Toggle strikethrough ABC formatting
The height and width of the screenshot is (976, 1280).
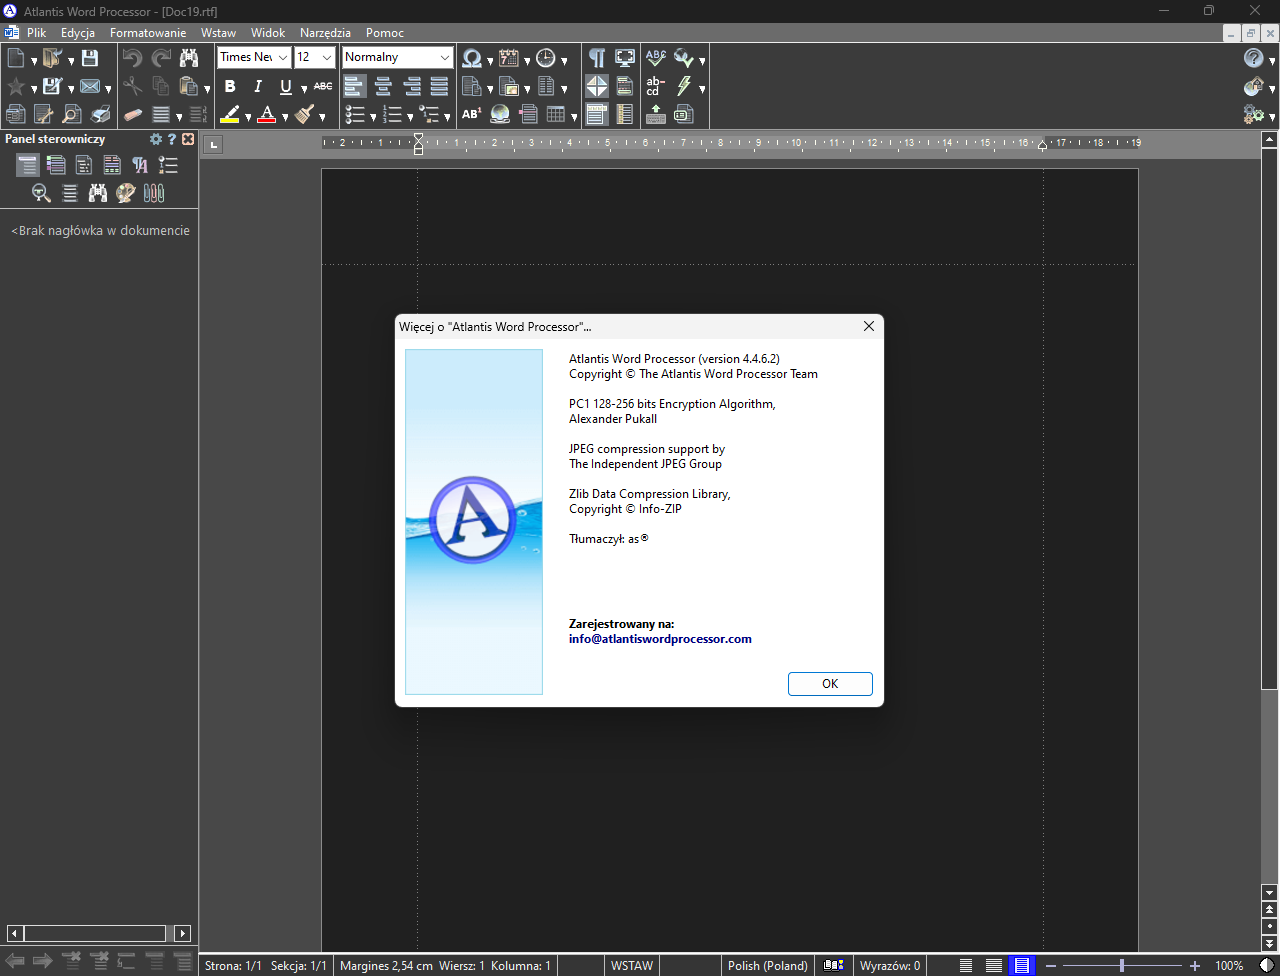click(323, 87)
